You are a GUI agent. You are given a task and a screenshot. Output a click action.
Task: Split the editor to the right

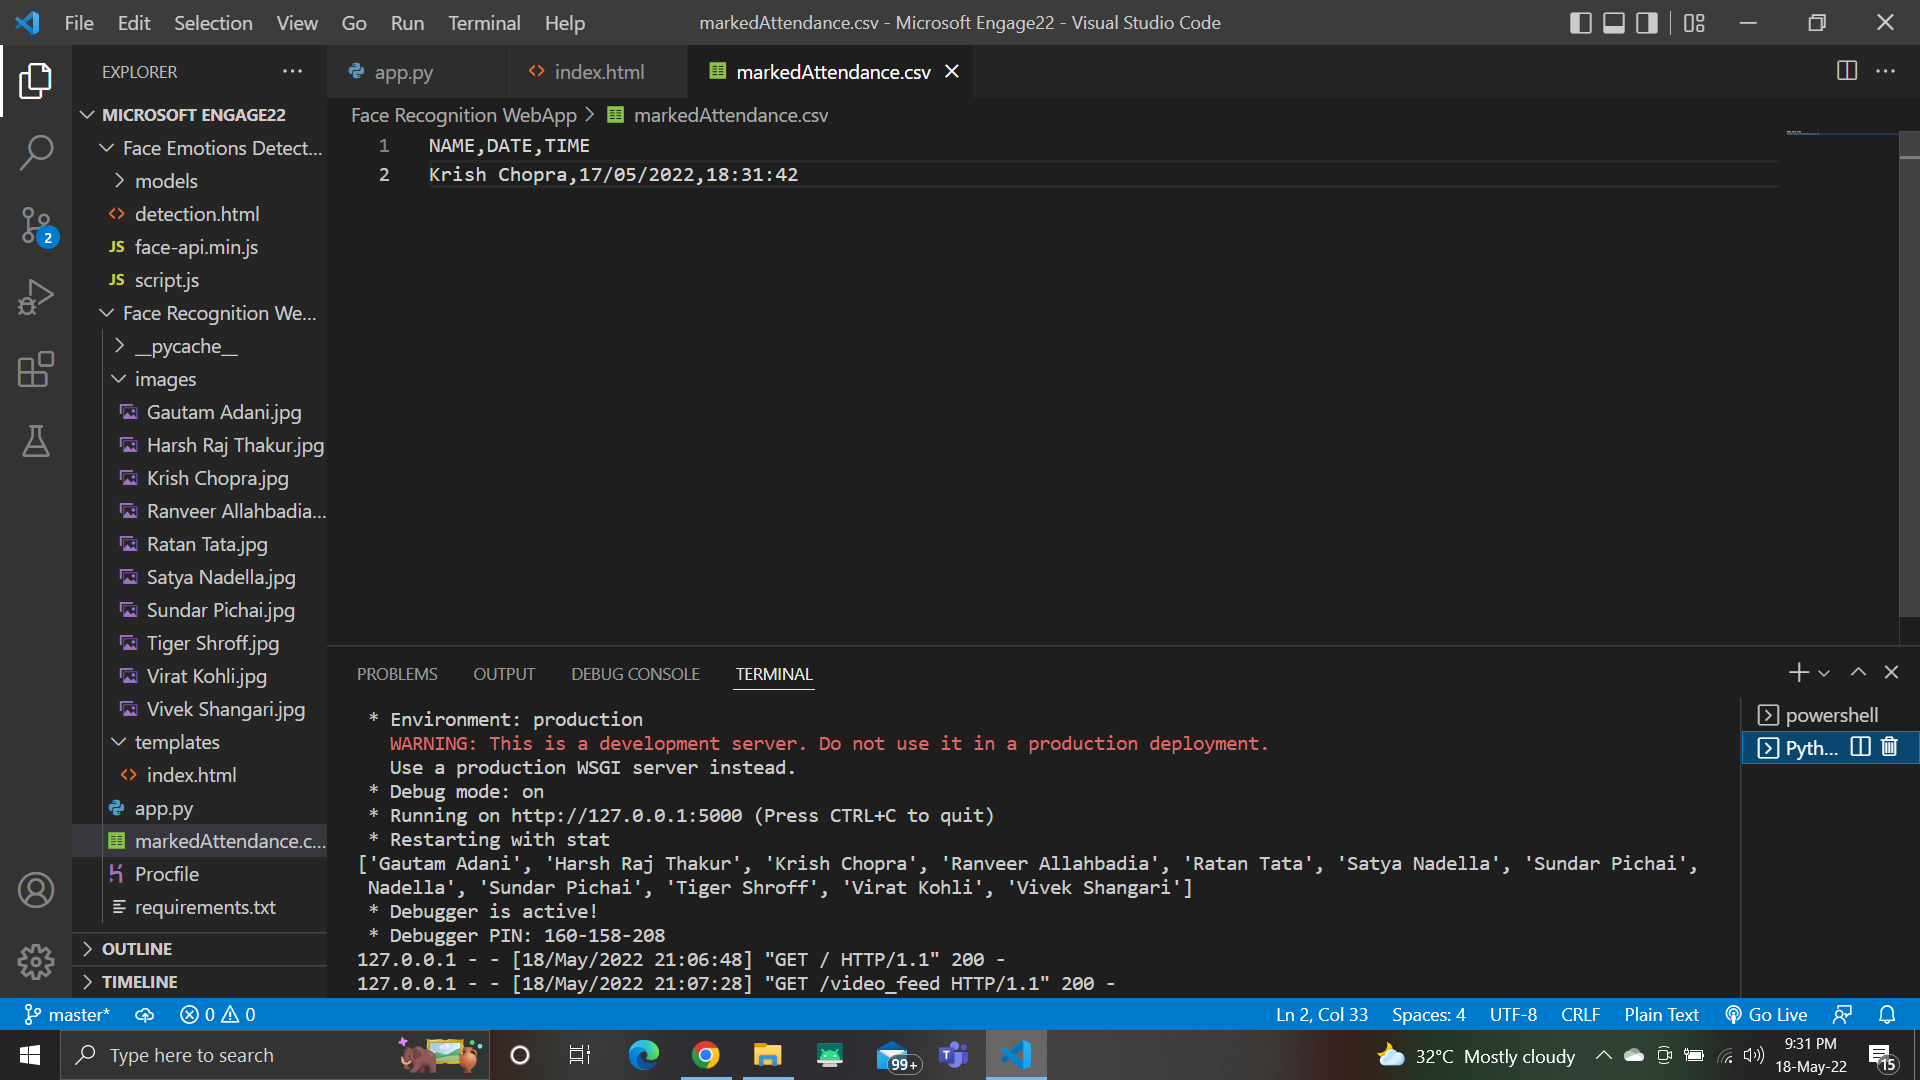click(x=1847, y=71)
